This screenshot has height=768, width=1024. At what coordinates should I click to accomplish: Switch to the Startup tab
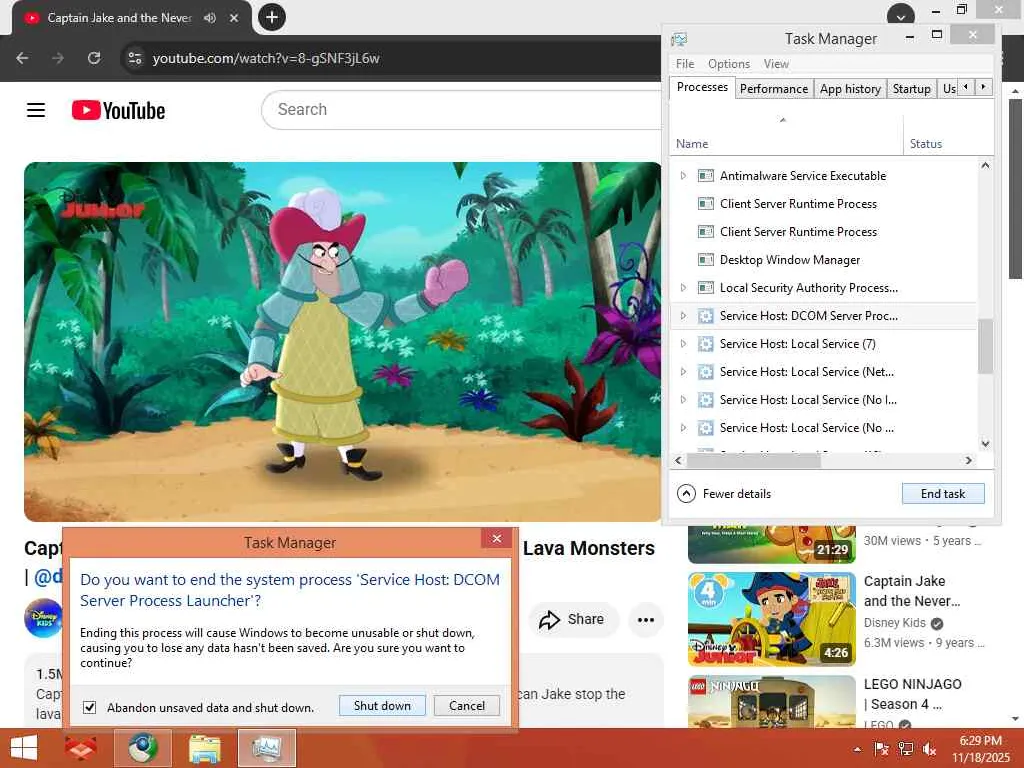coord(912,89)
